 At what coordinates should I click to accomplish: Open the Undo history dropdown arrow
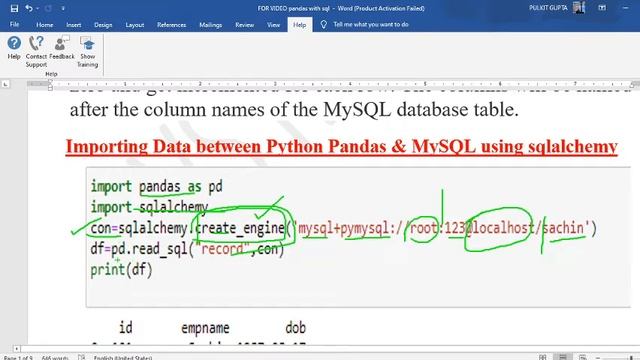[x=38, y=9]
